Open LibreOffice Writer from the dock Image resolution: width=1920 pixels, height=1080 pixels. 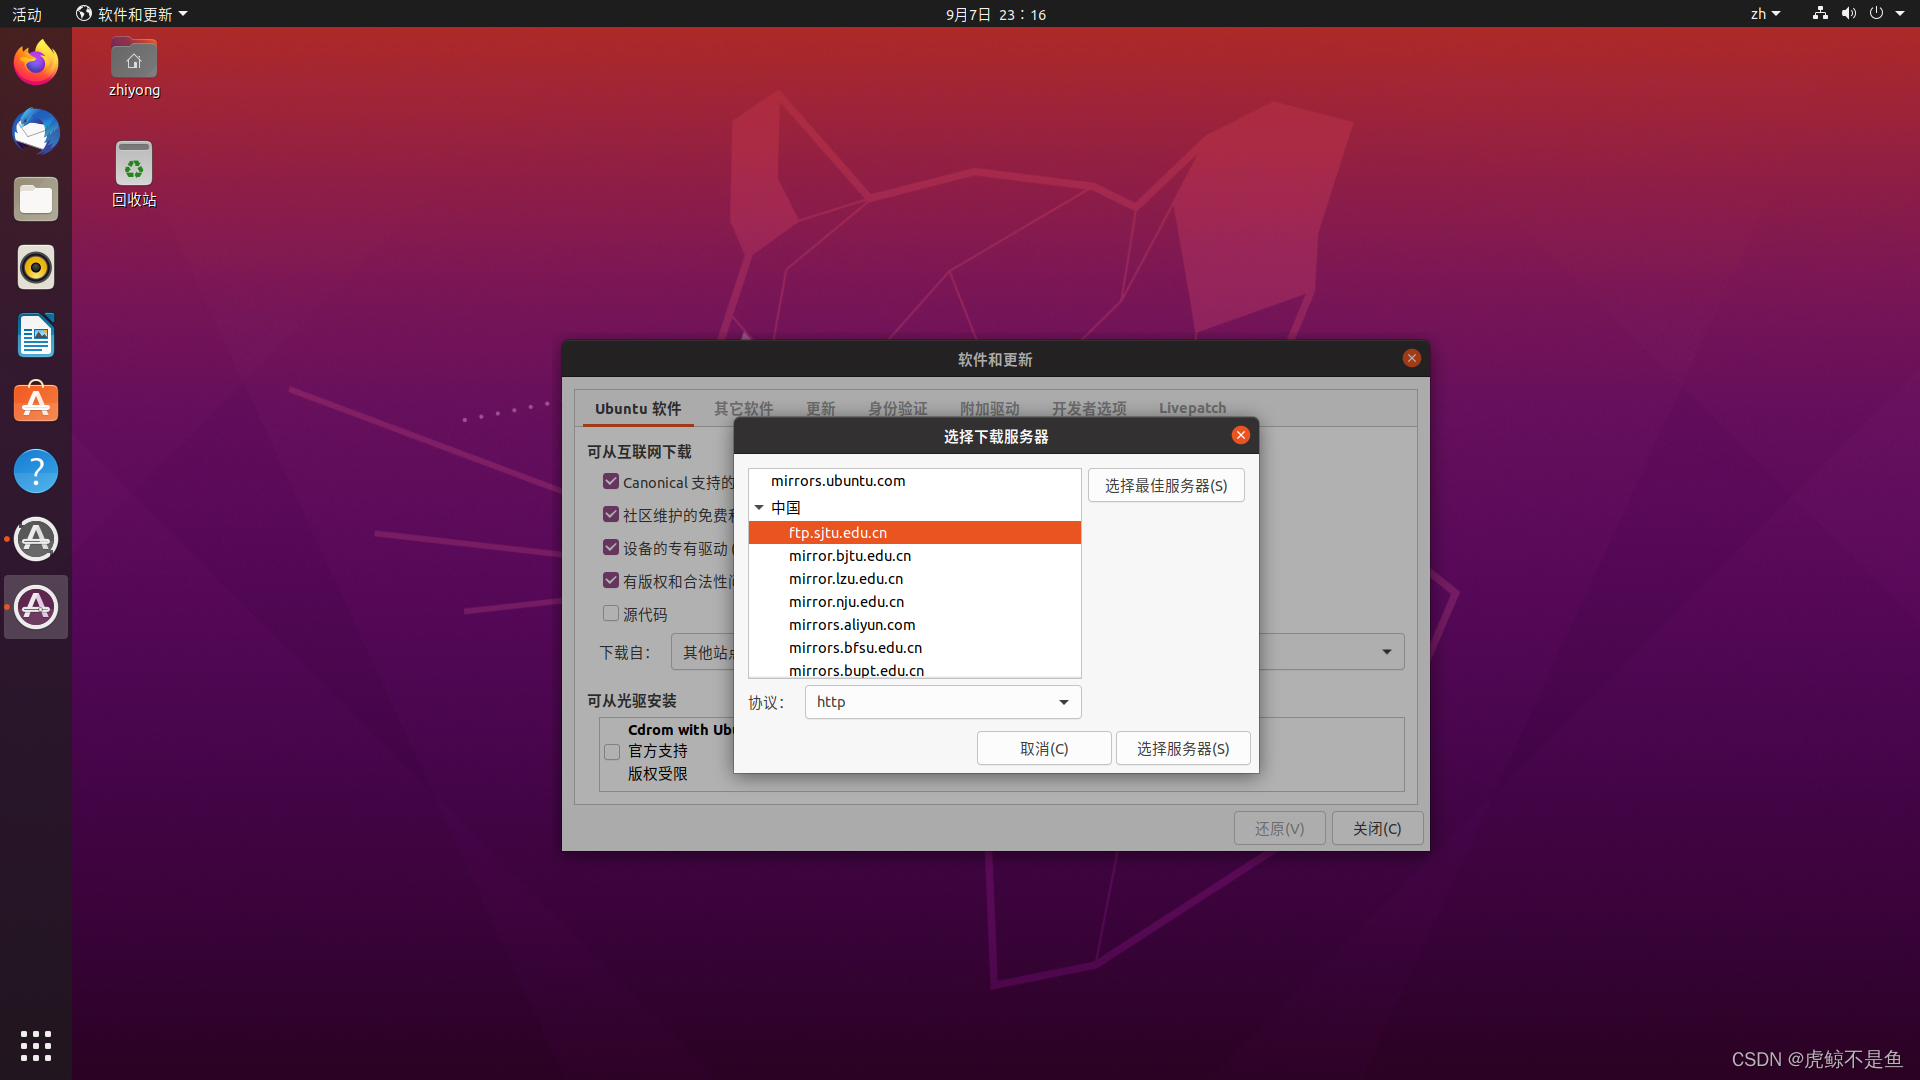click(x=35, y=335)
